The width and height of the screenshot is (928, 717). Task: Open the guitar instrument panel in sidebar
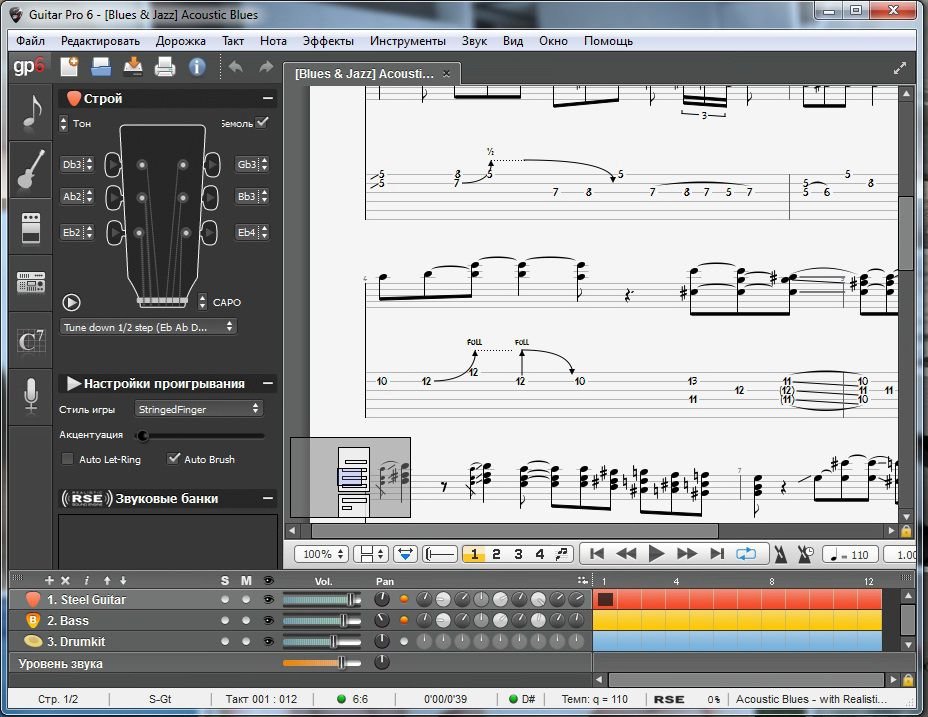click(x=31, y=169)
